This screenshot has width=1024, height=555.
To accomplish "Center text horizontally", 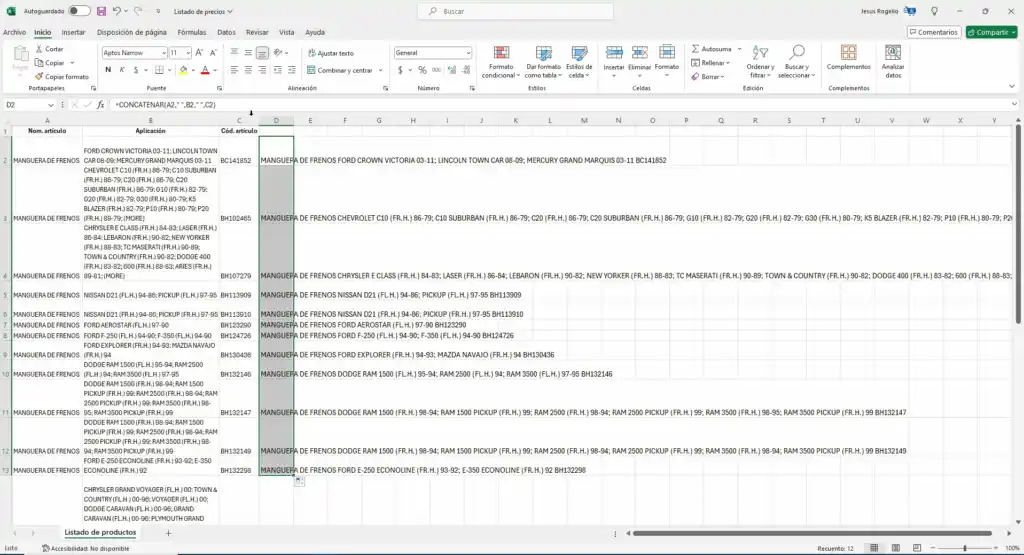I will [x=248, y=70].
